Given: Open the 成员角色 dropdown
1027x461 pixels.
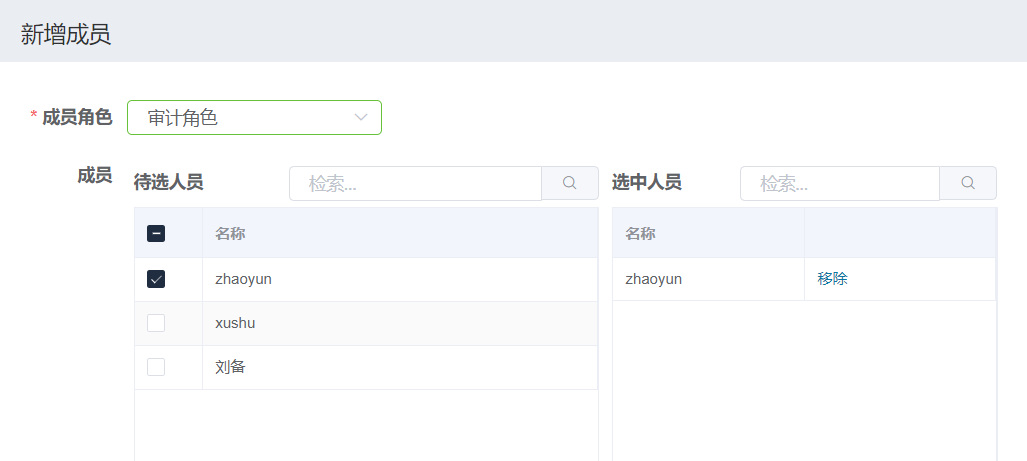Looking at the screenshot, I should 254,118.
